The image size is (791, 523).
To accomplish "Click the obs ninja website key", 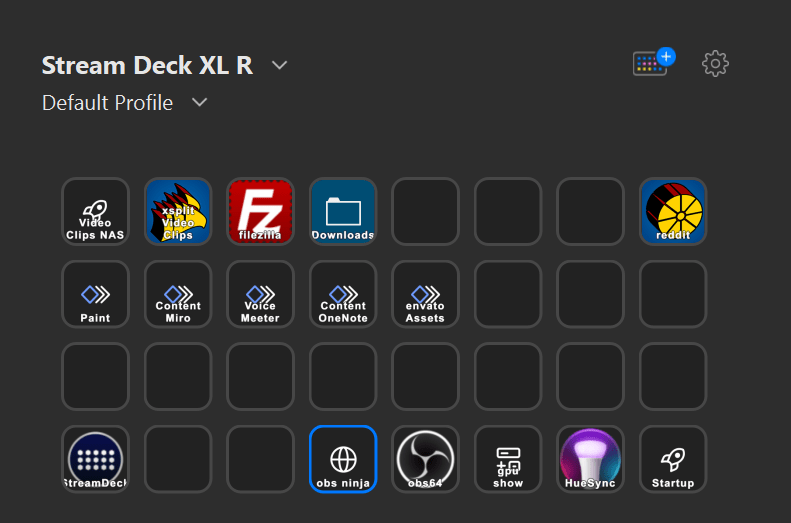I will [343, 459].
